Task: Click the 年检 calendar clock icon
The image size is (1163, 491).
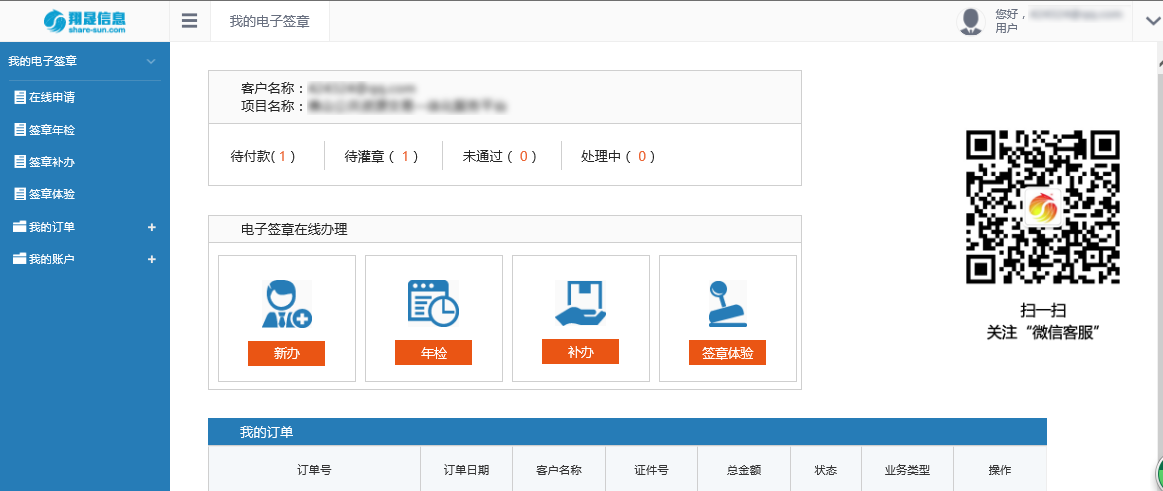Action: coord(433,304)
